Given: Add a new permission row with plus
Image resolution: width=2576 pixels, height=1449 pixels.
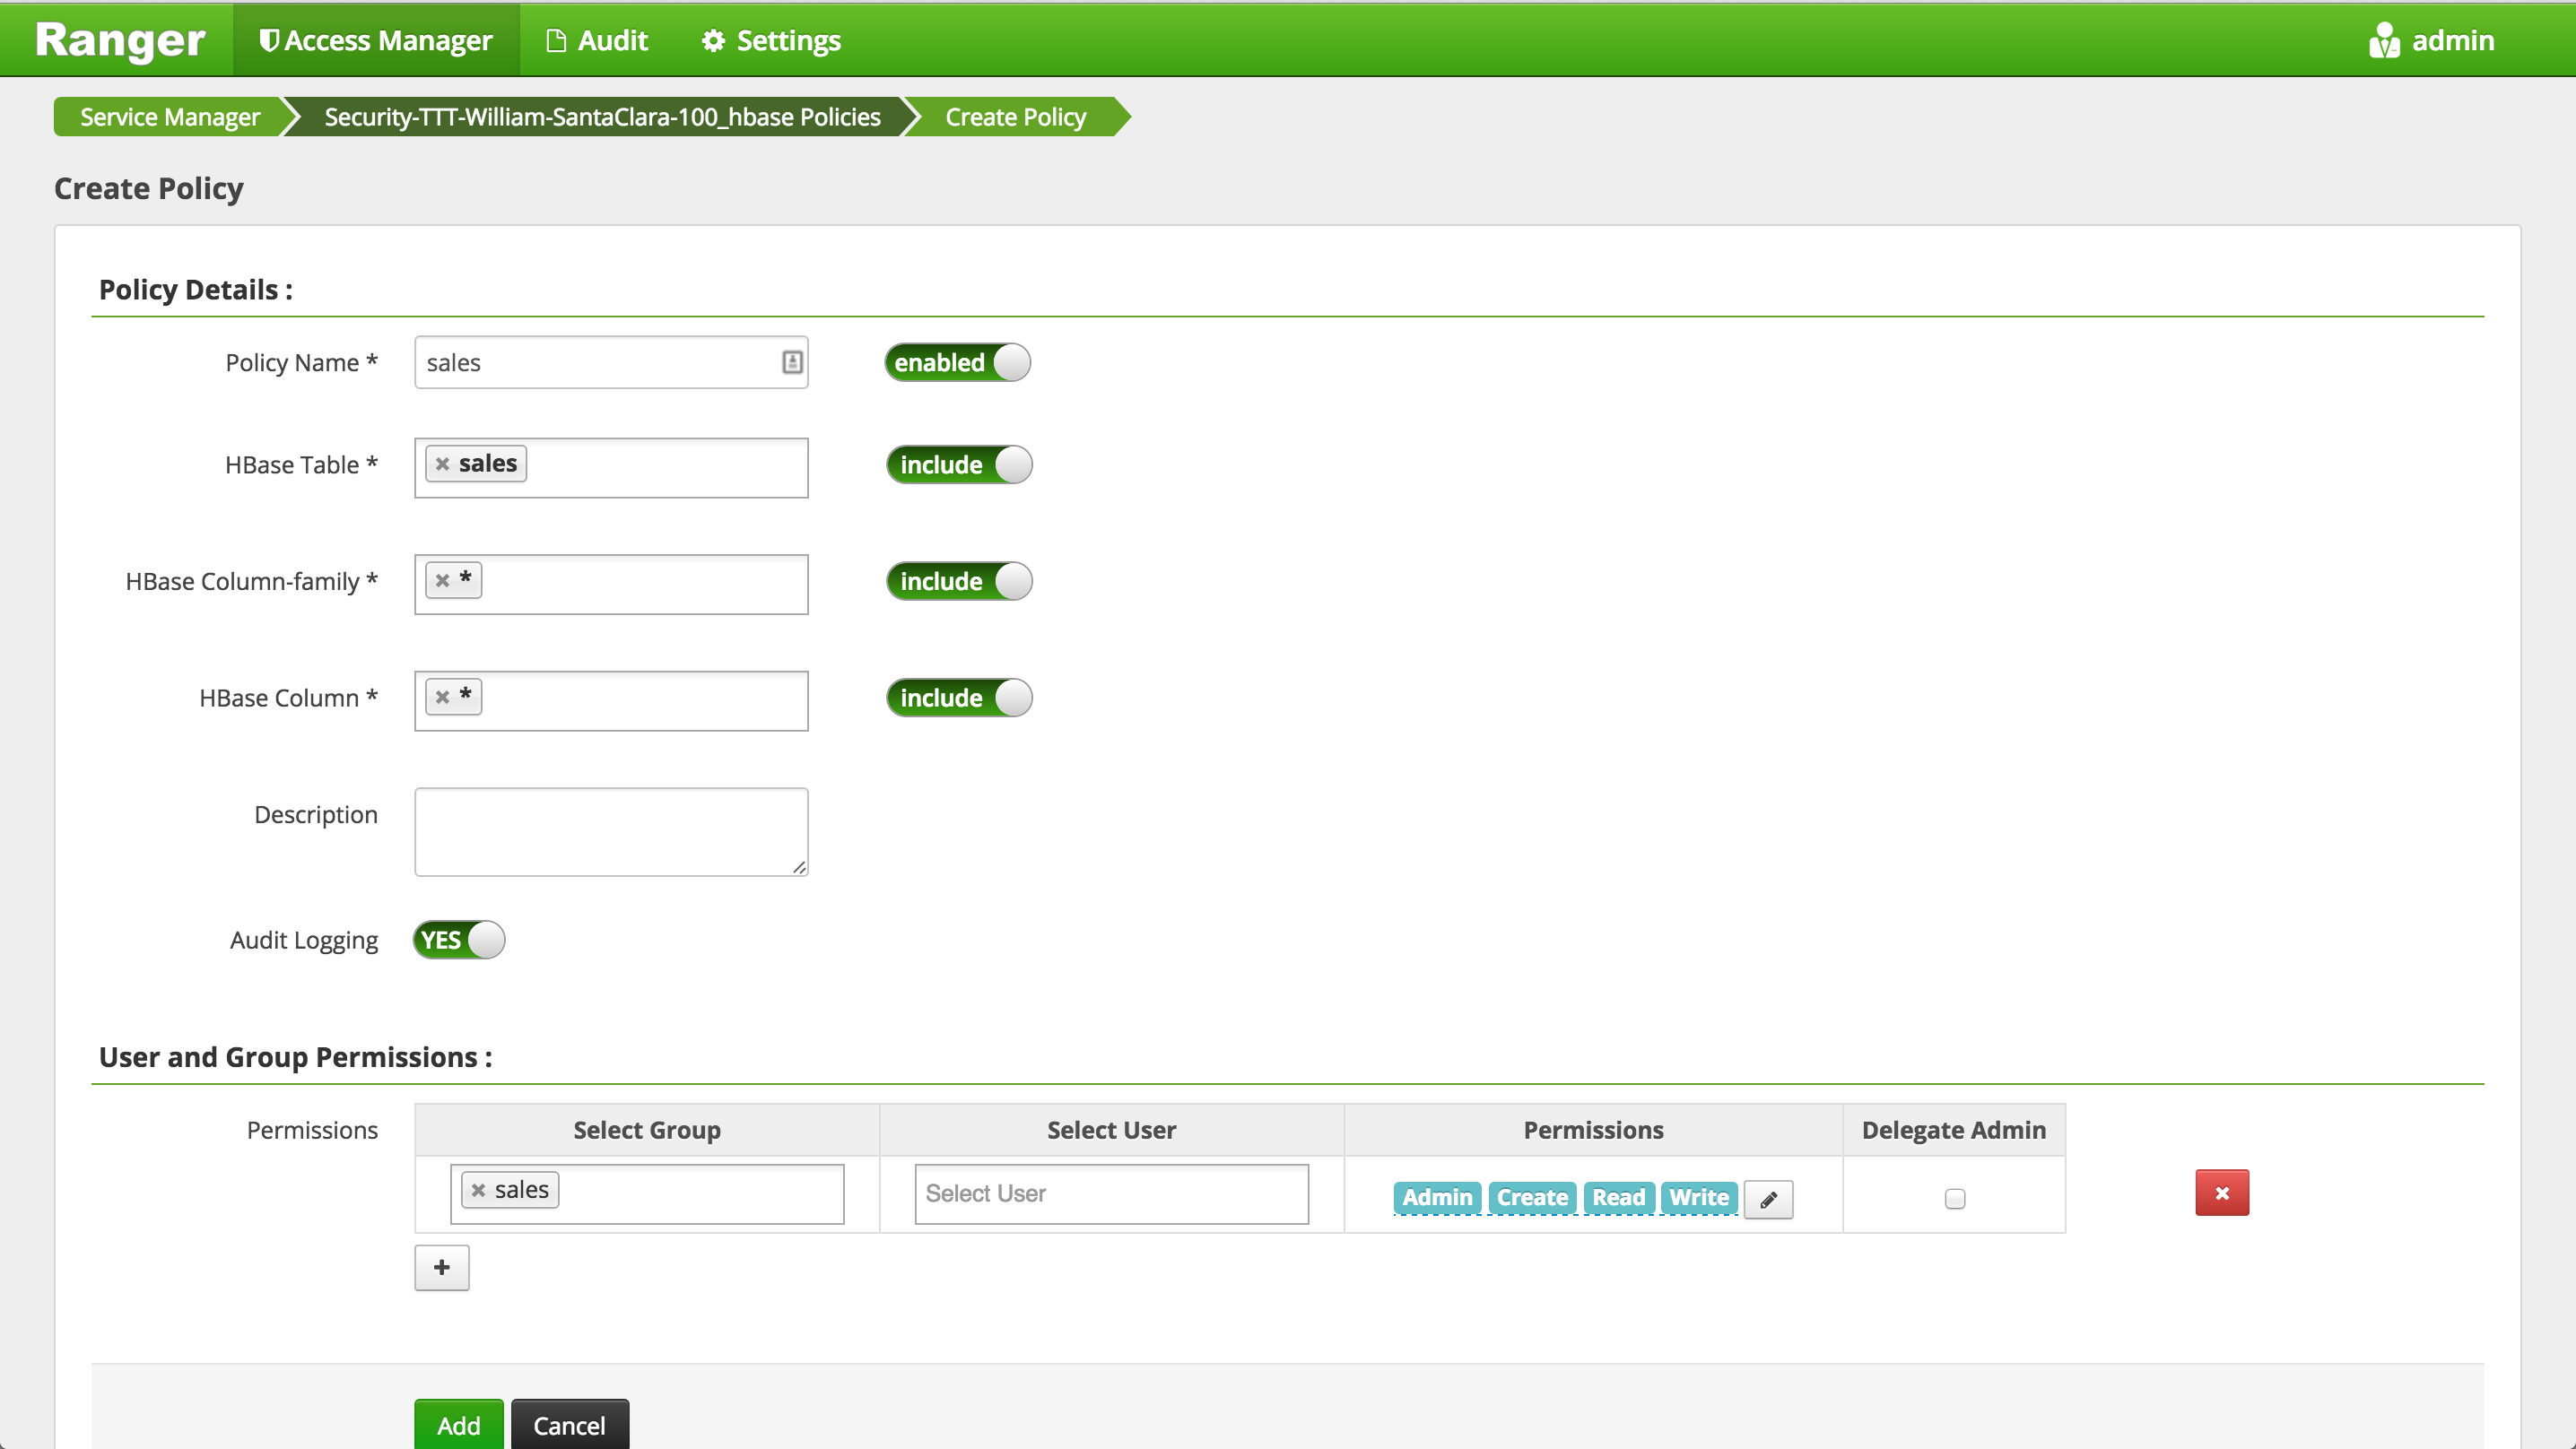Looking at the screenshot, I should [441, 1268].
